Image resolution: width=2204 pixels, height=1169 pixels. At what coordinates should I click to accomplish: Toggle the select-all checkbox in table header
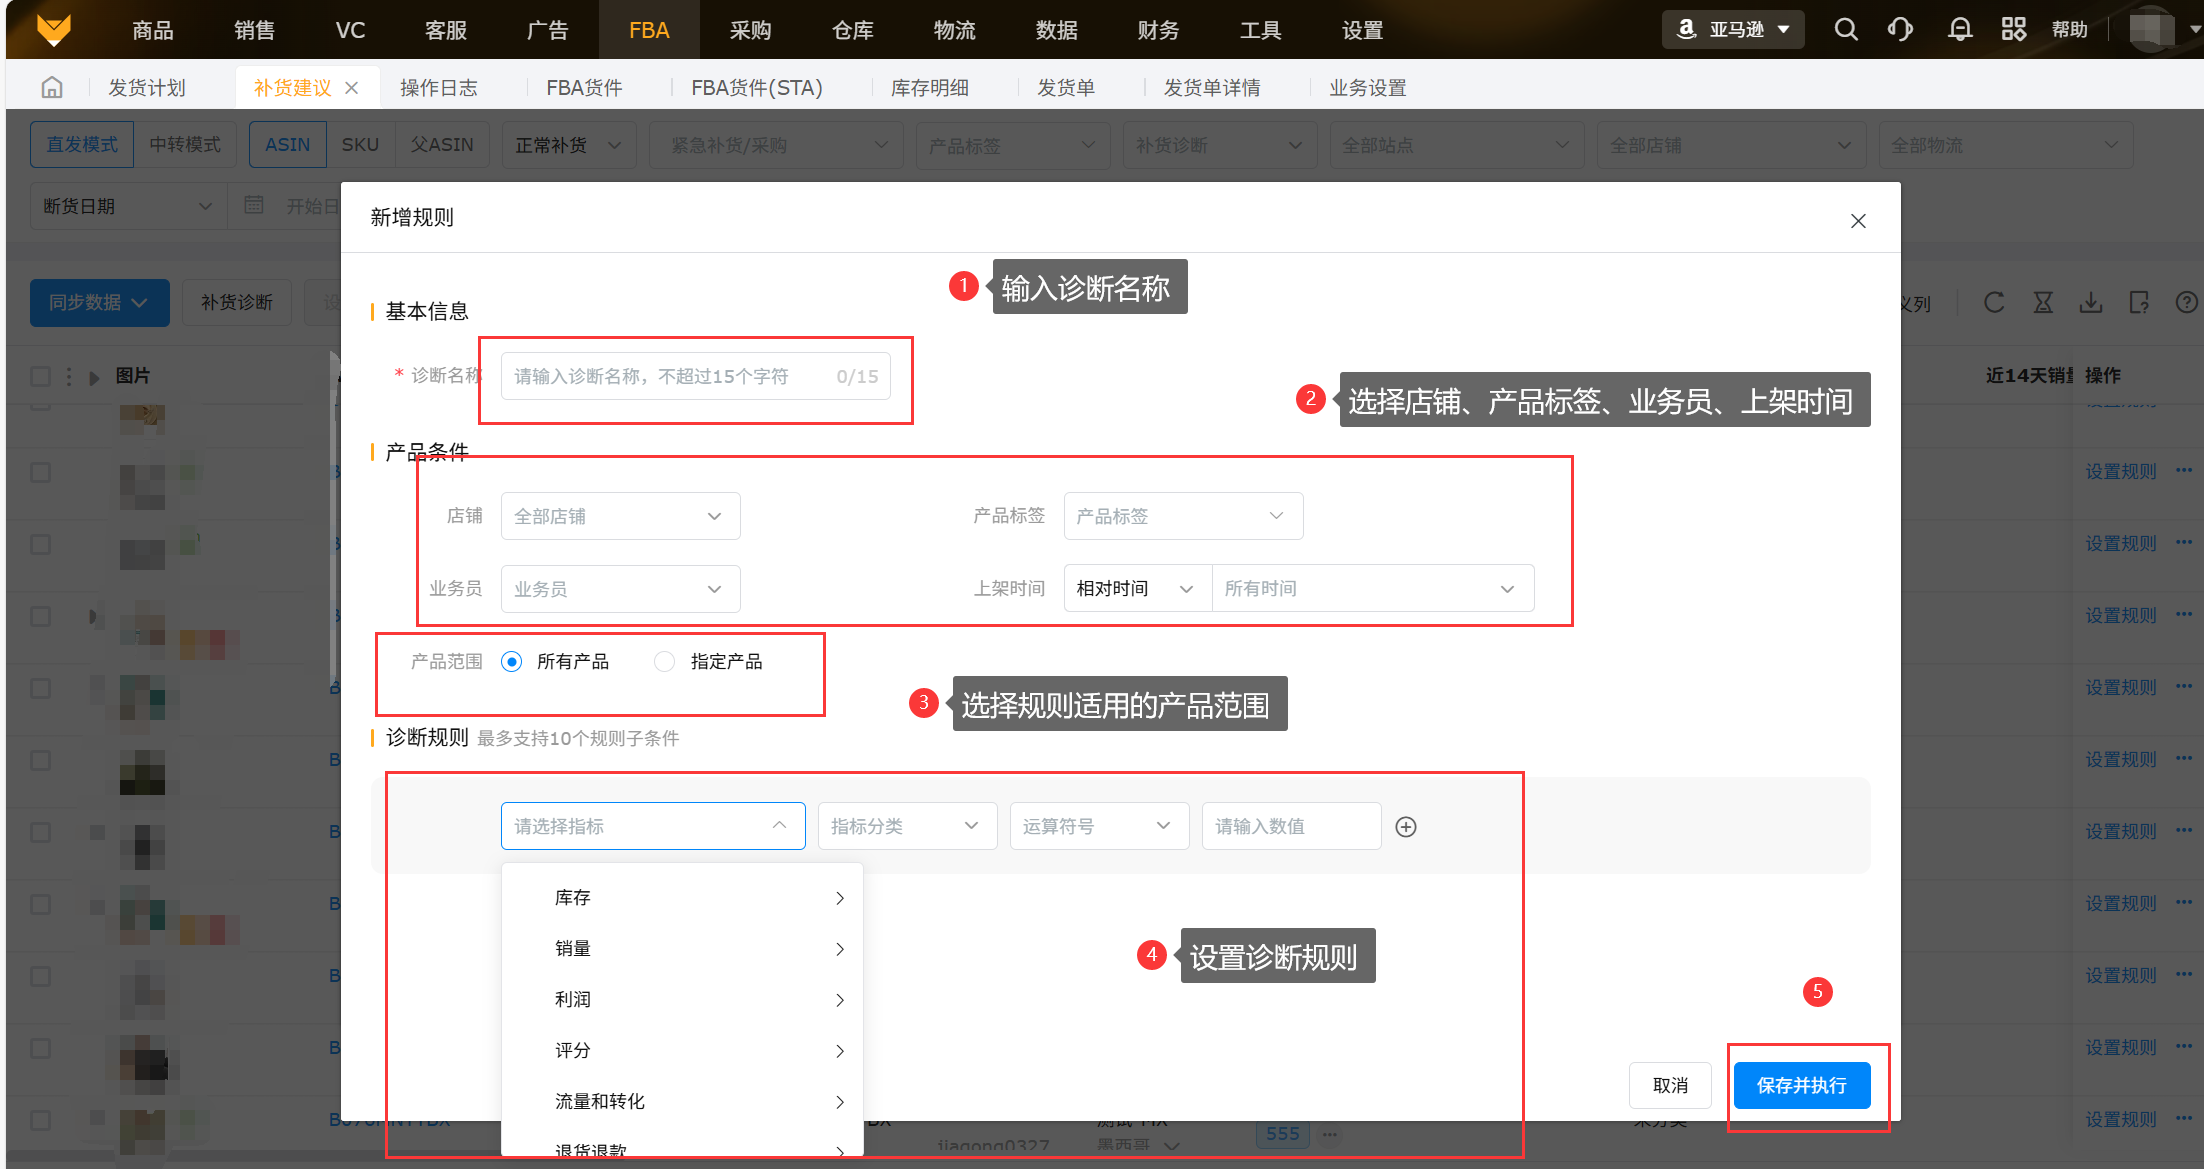point(40,376)
